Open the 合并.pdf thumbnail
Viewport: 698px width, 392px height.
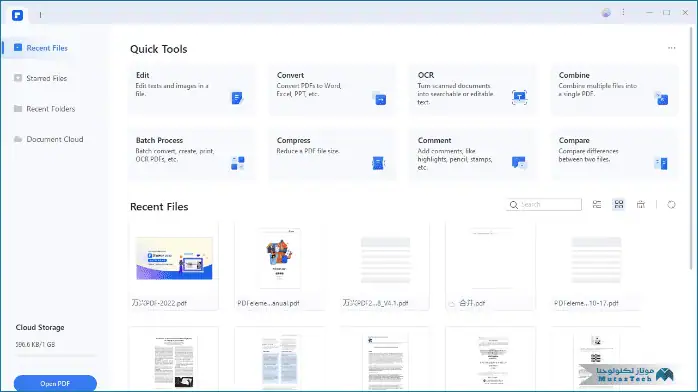click(x=491, y=259)
